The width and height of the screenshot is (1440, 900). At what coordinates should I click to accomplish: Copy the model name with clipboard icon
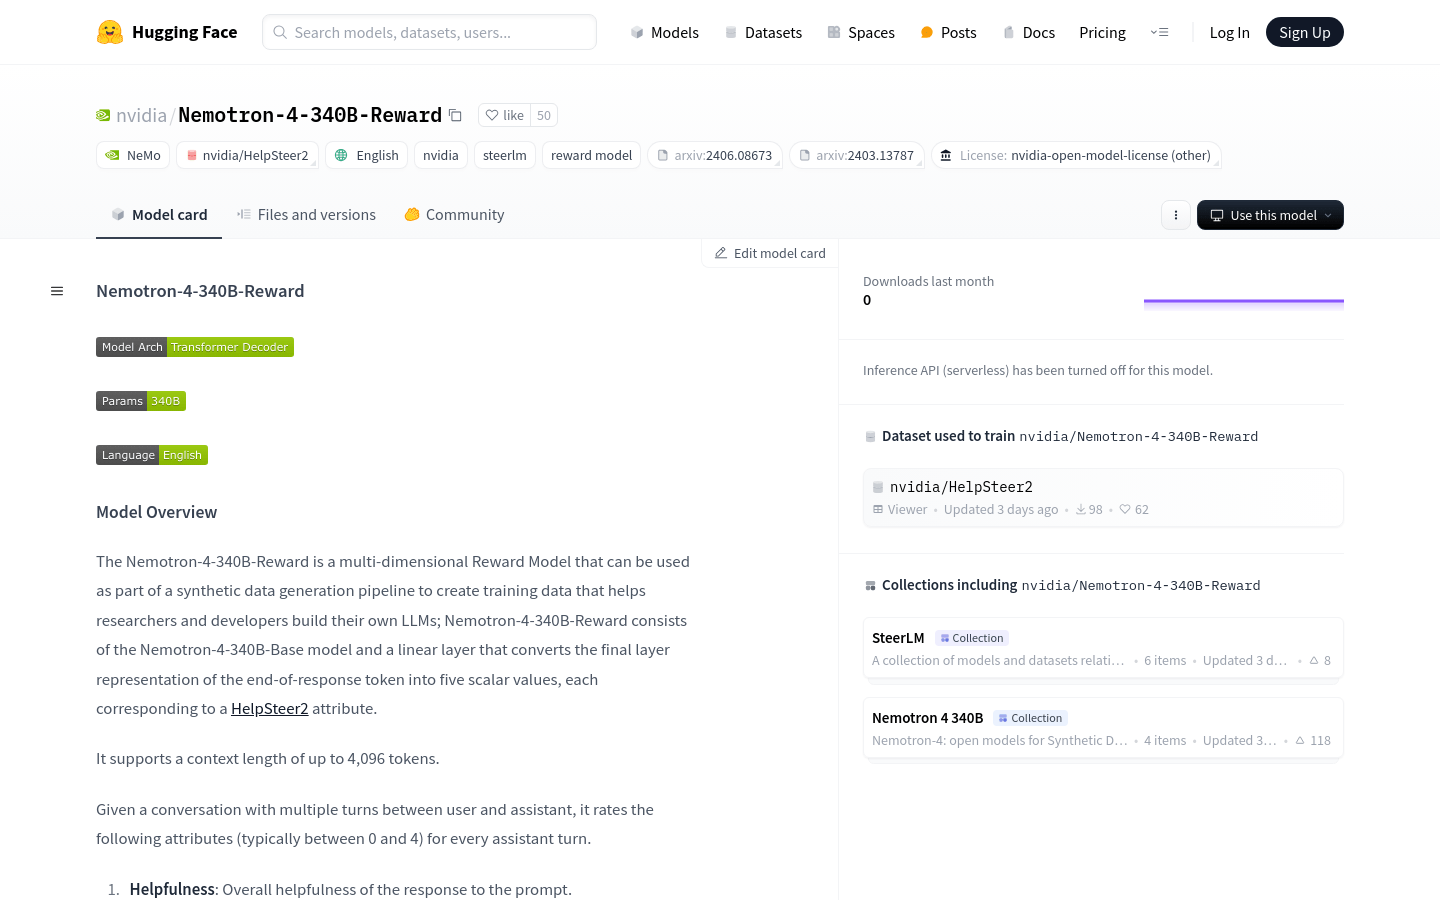[455, 115]
